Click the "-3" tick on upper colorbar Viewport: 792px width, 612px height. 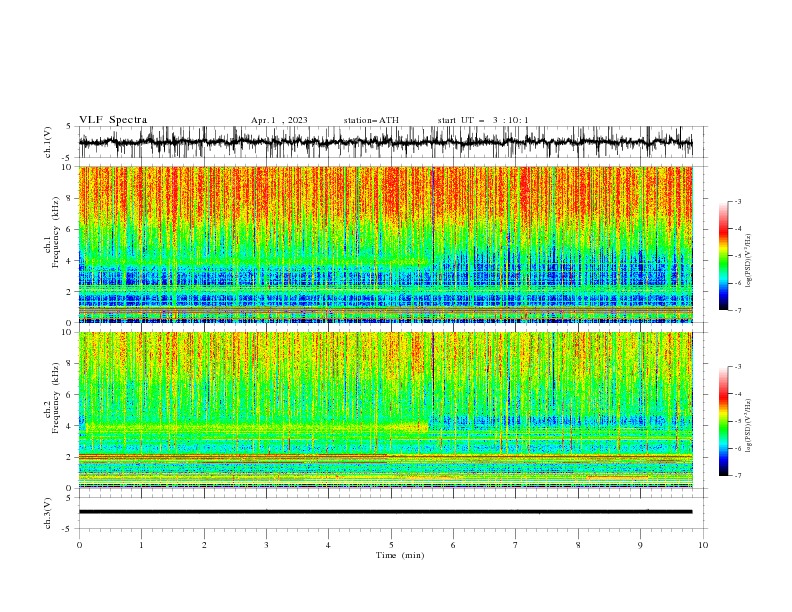pyautogui.click(x=738, y=201)
